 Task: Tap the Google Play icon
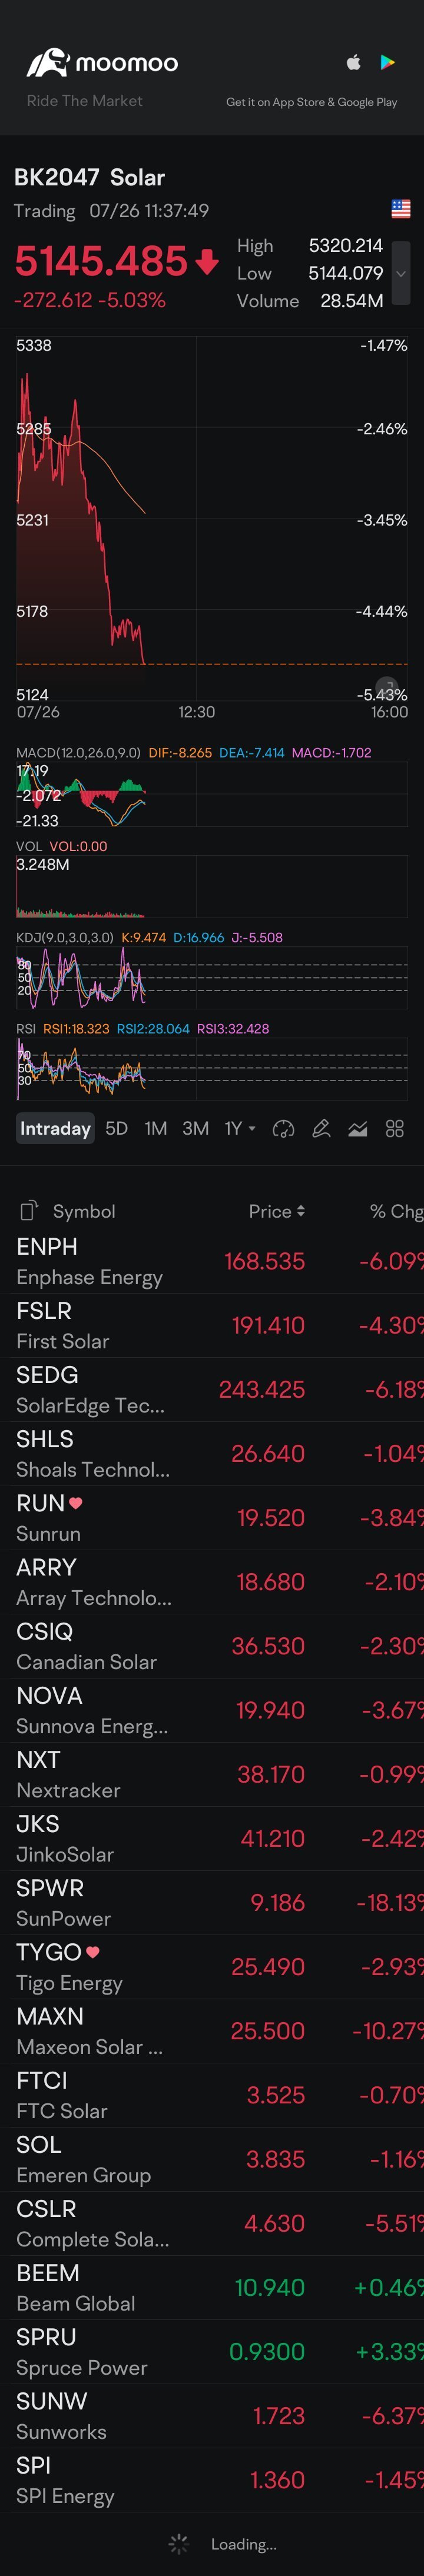click(x=387, y=63)
